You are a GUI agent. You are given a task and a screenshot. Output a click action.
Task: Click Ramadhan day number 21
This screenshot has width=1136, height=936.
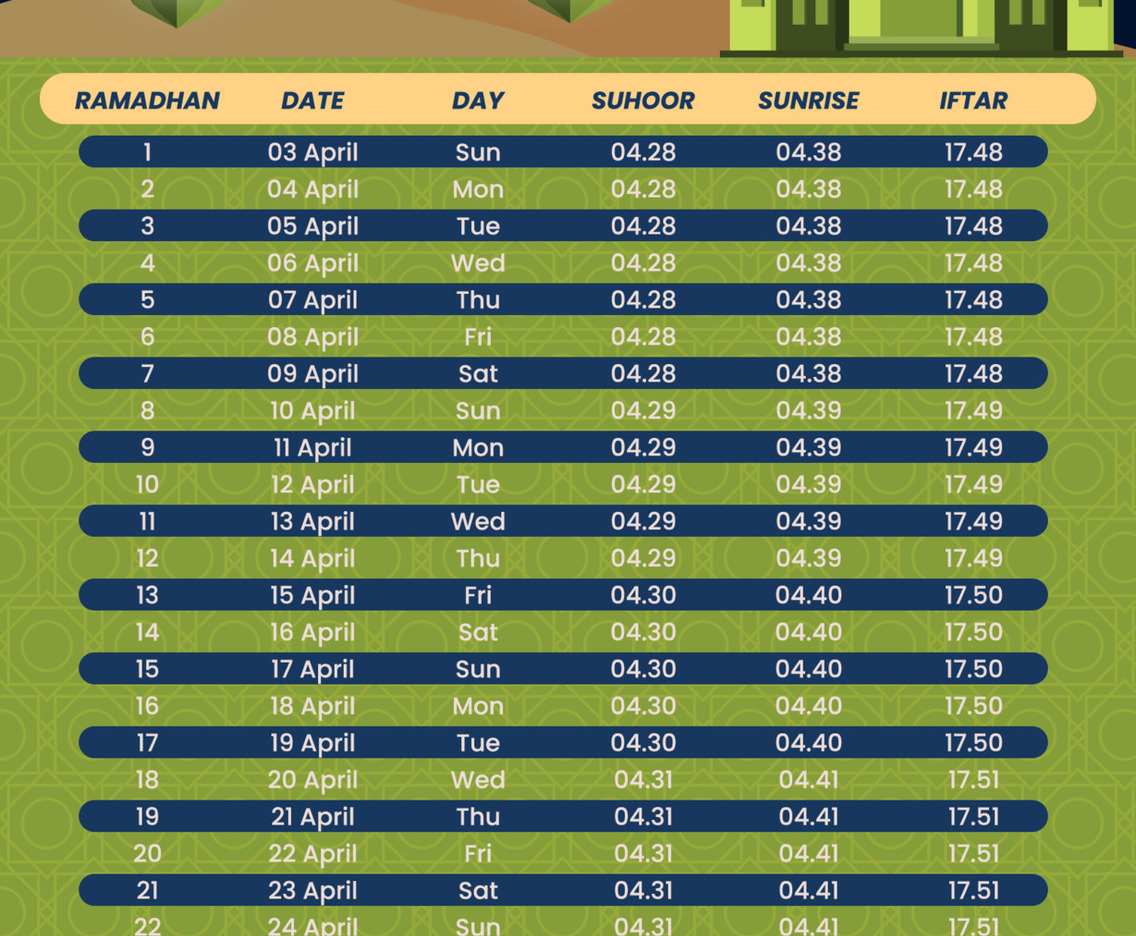tap(147, 891)
